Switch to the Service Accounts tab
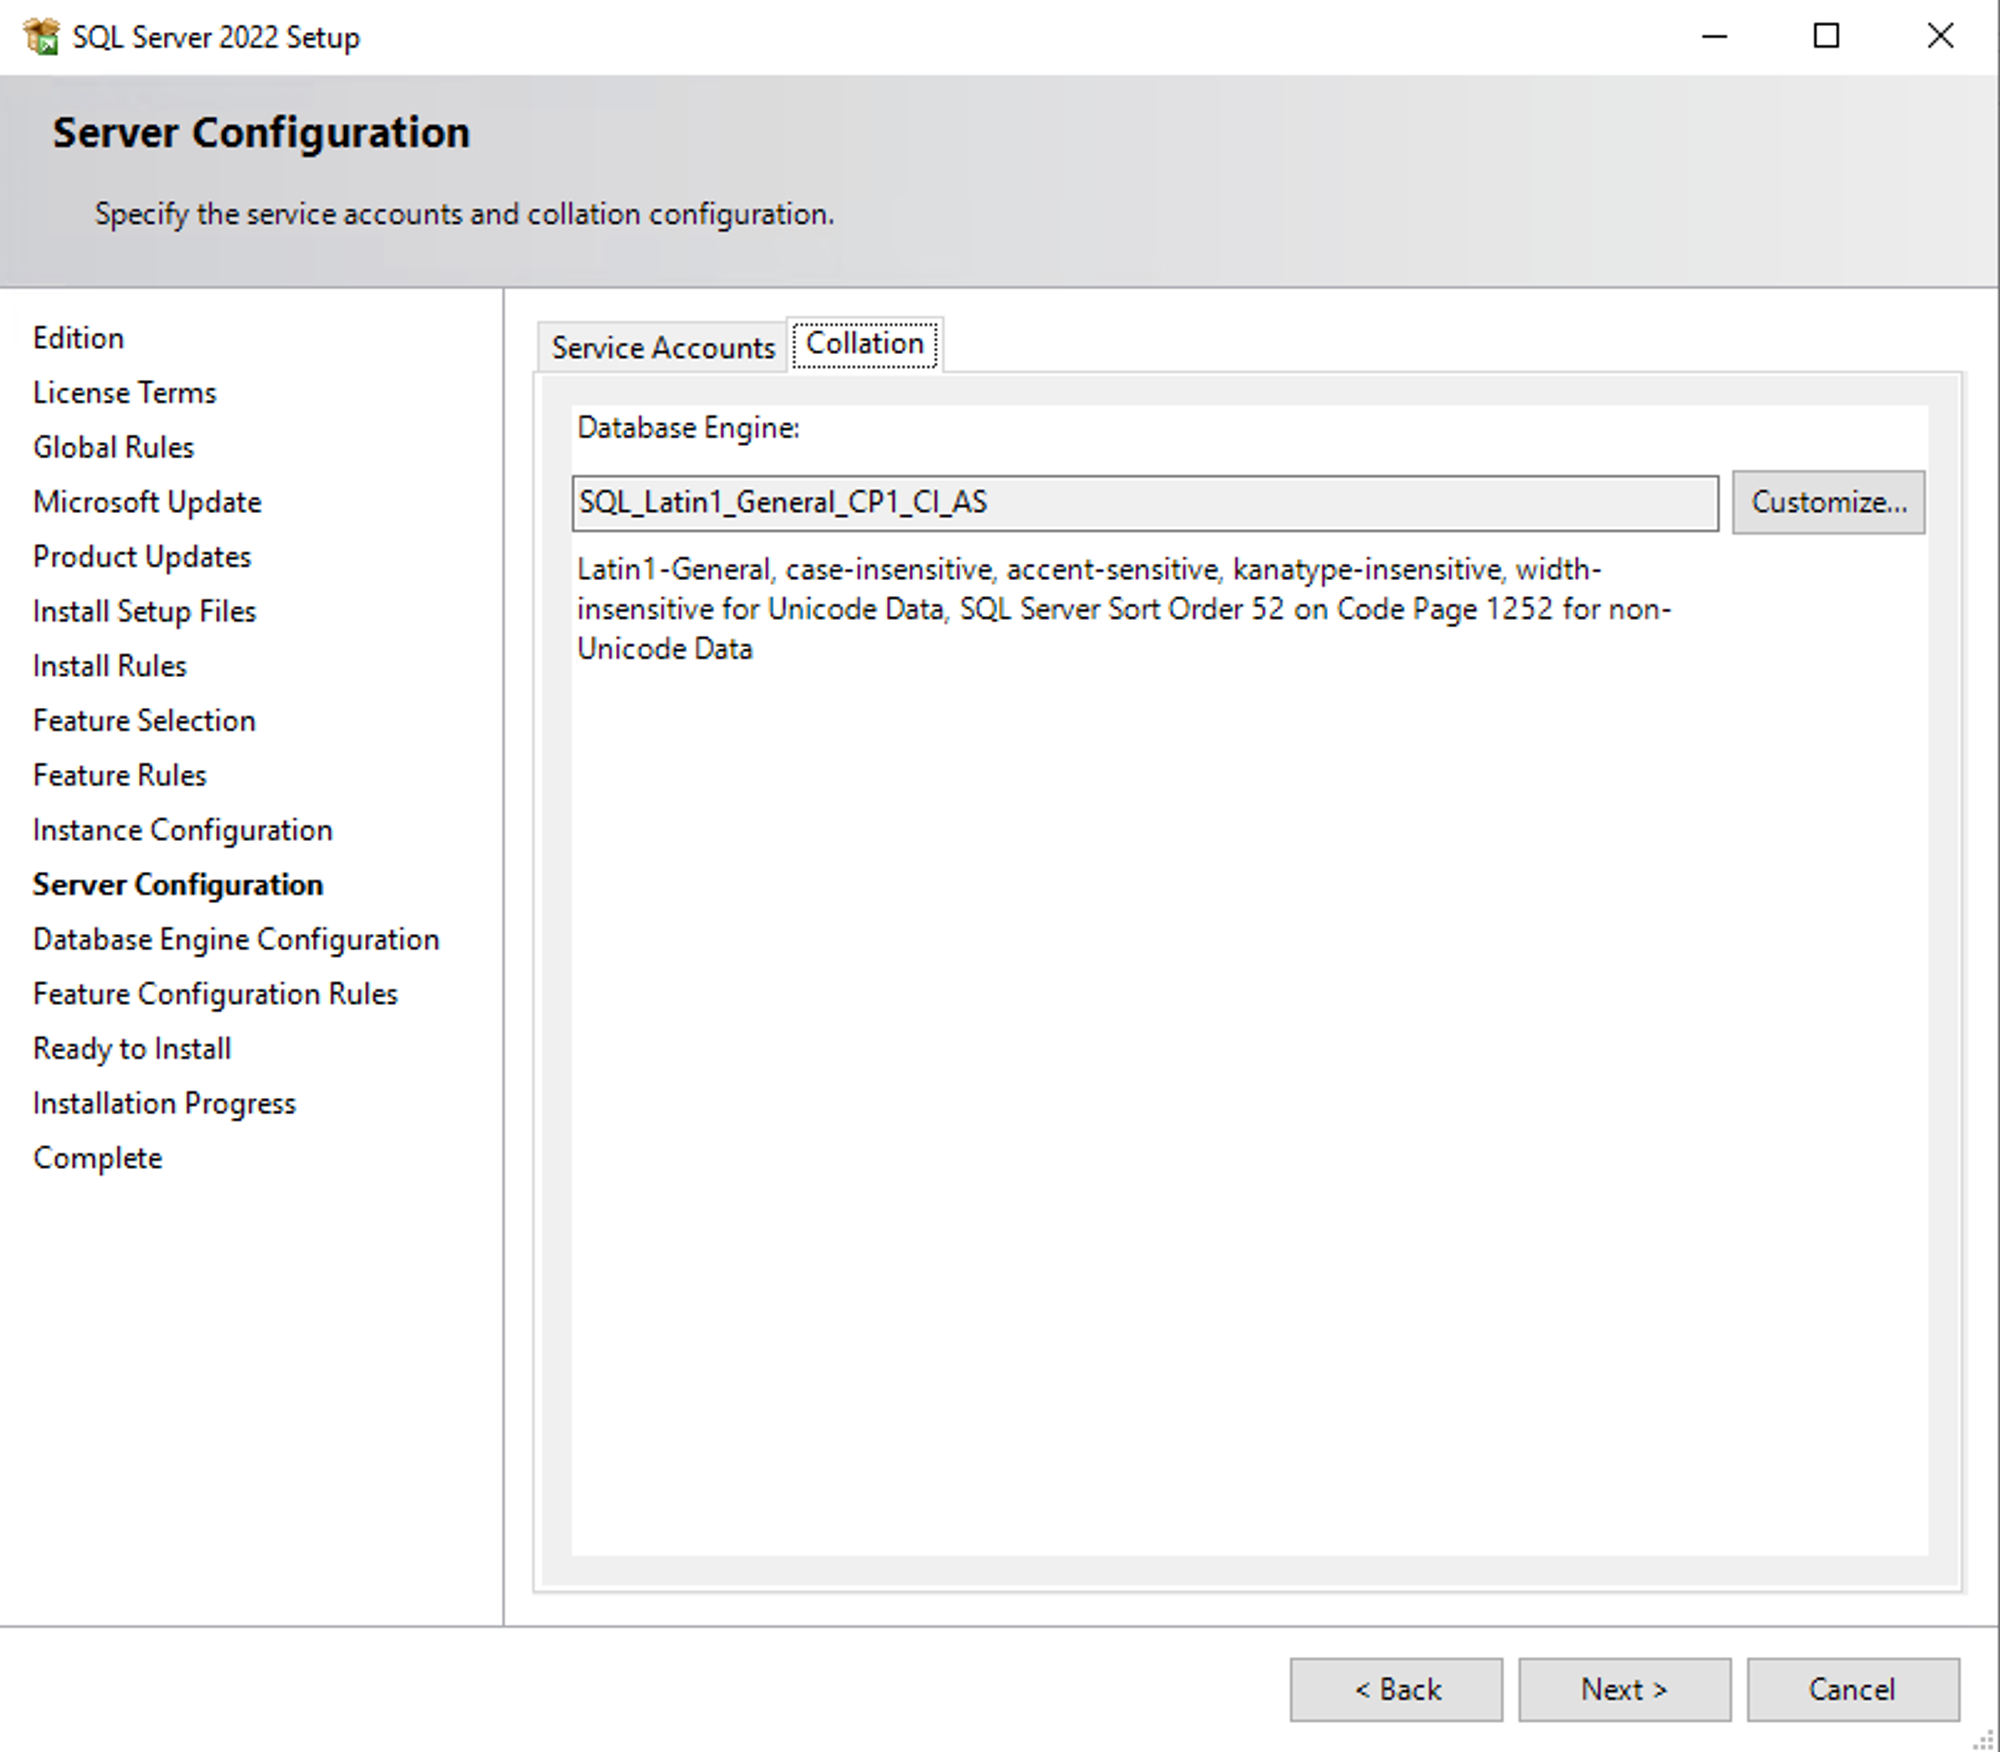 662,348
